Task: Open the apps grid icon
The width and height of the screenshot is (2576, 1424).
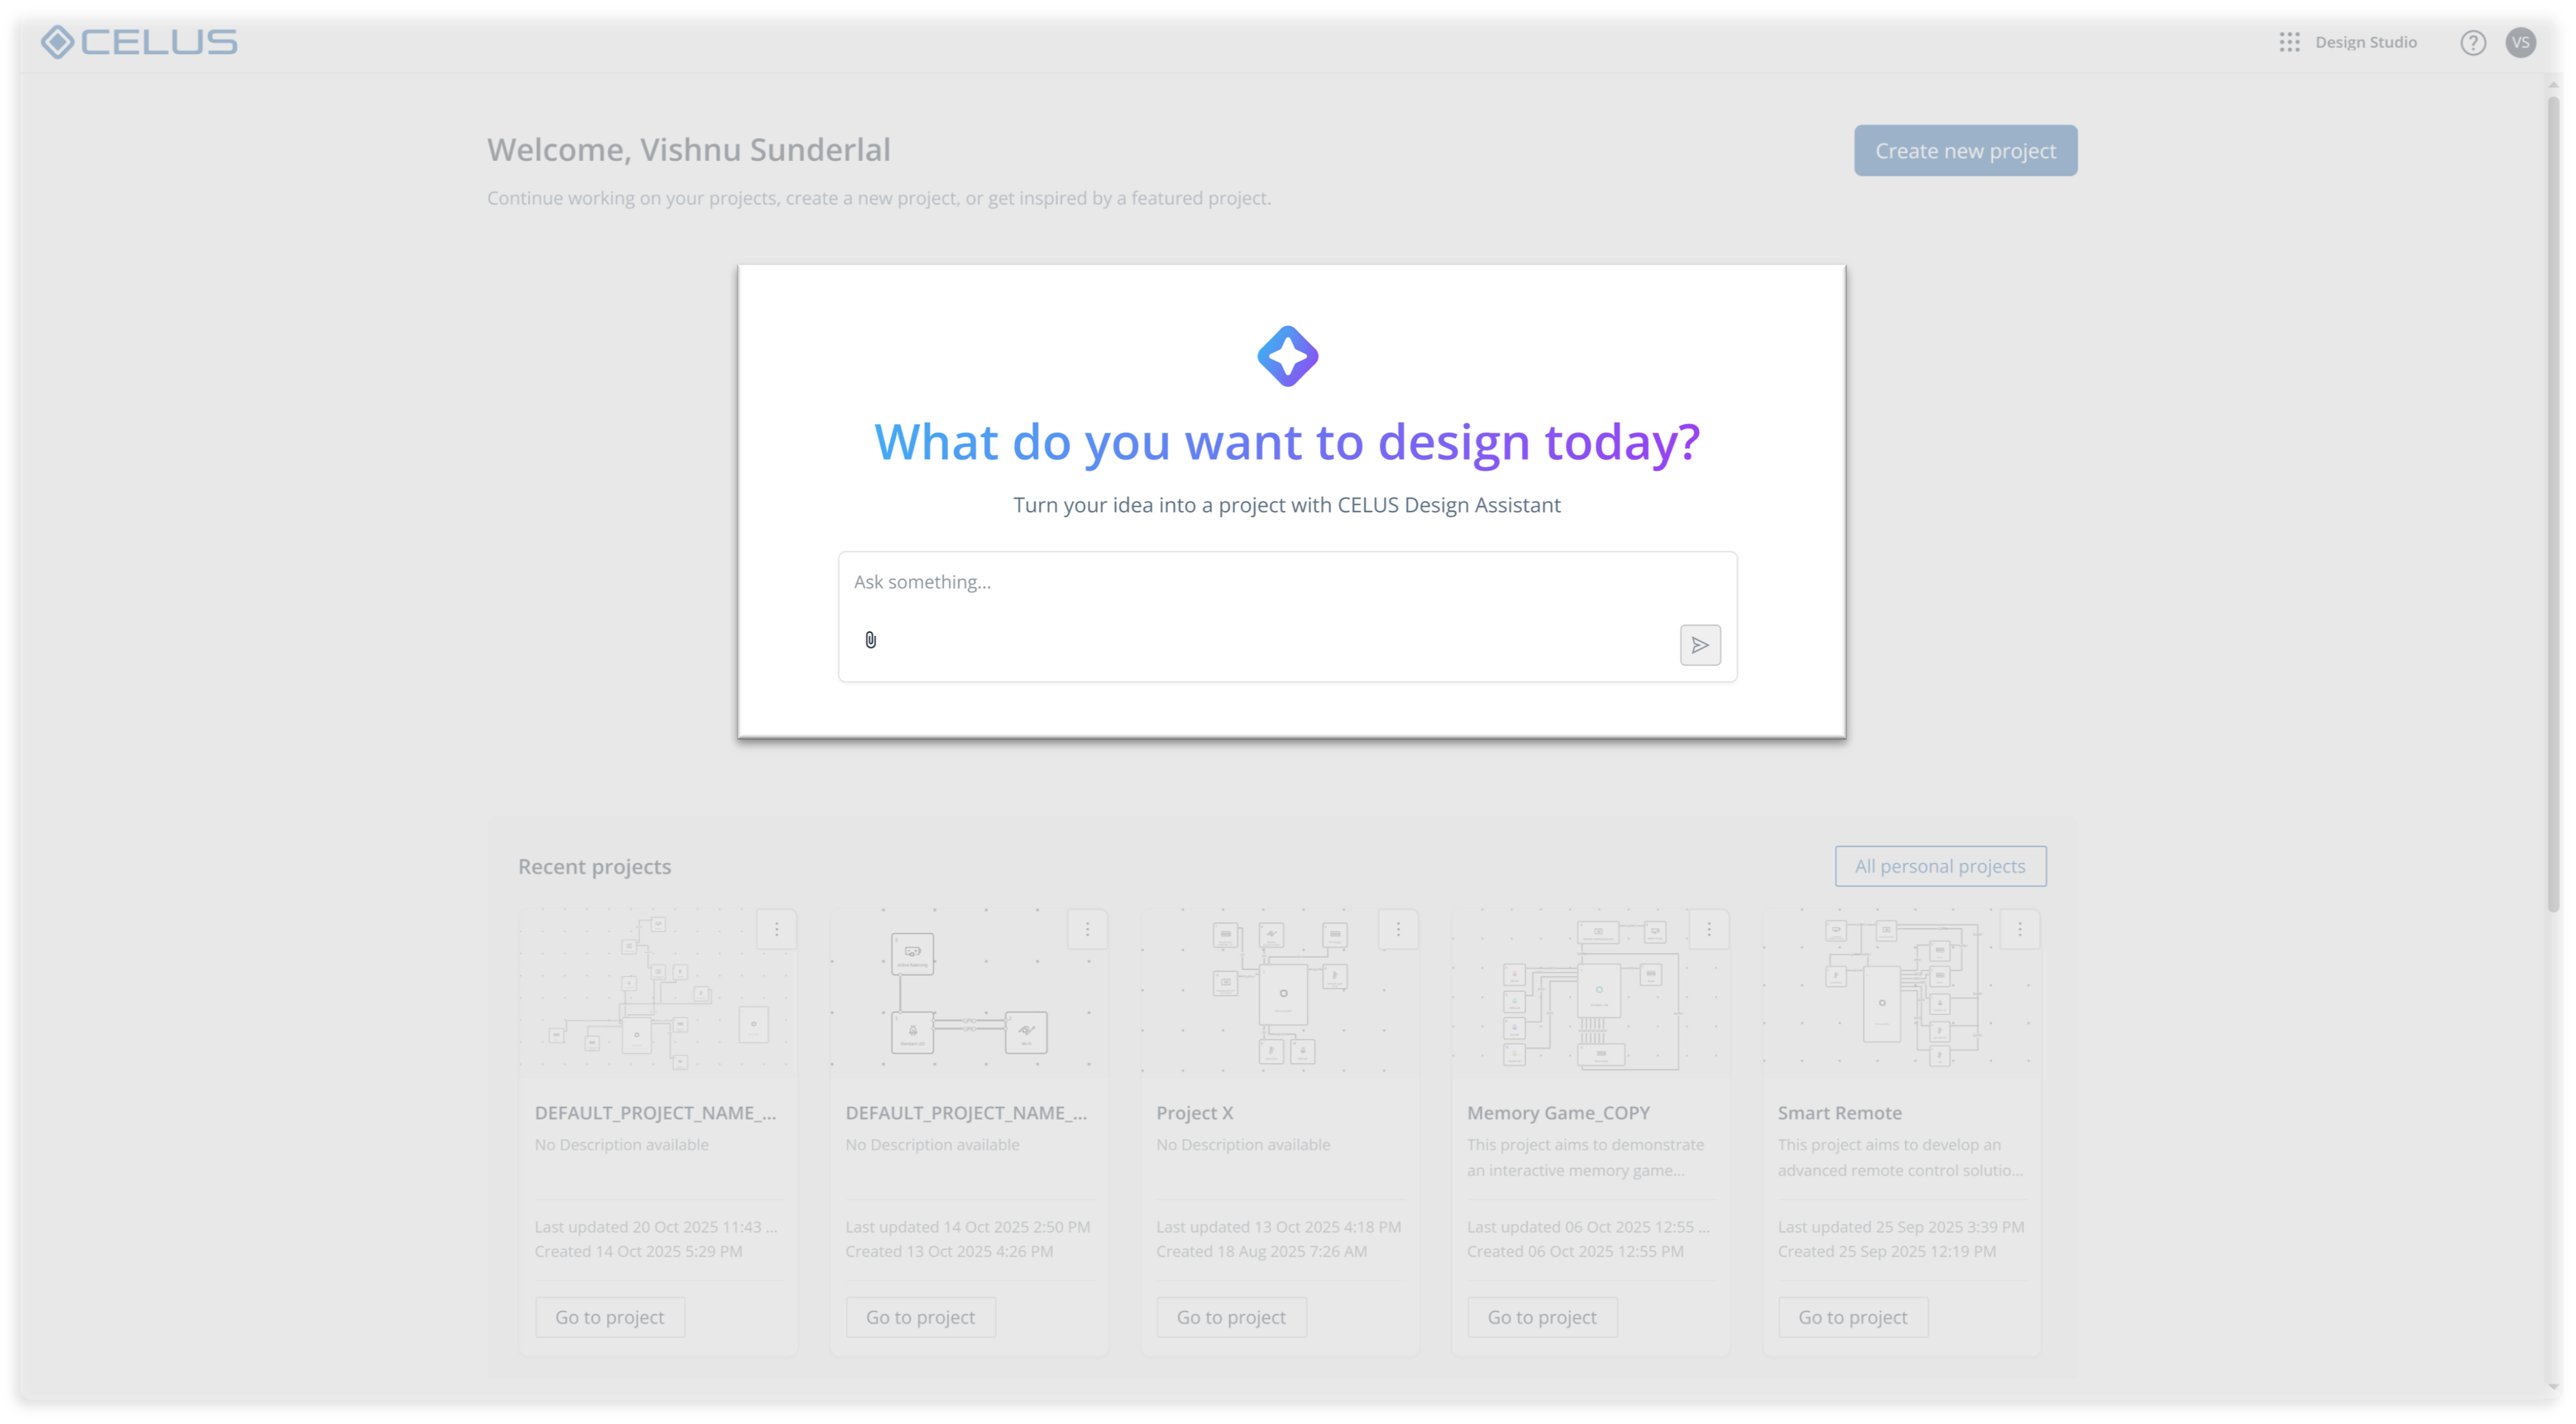Action: [x=2289, y=42]
